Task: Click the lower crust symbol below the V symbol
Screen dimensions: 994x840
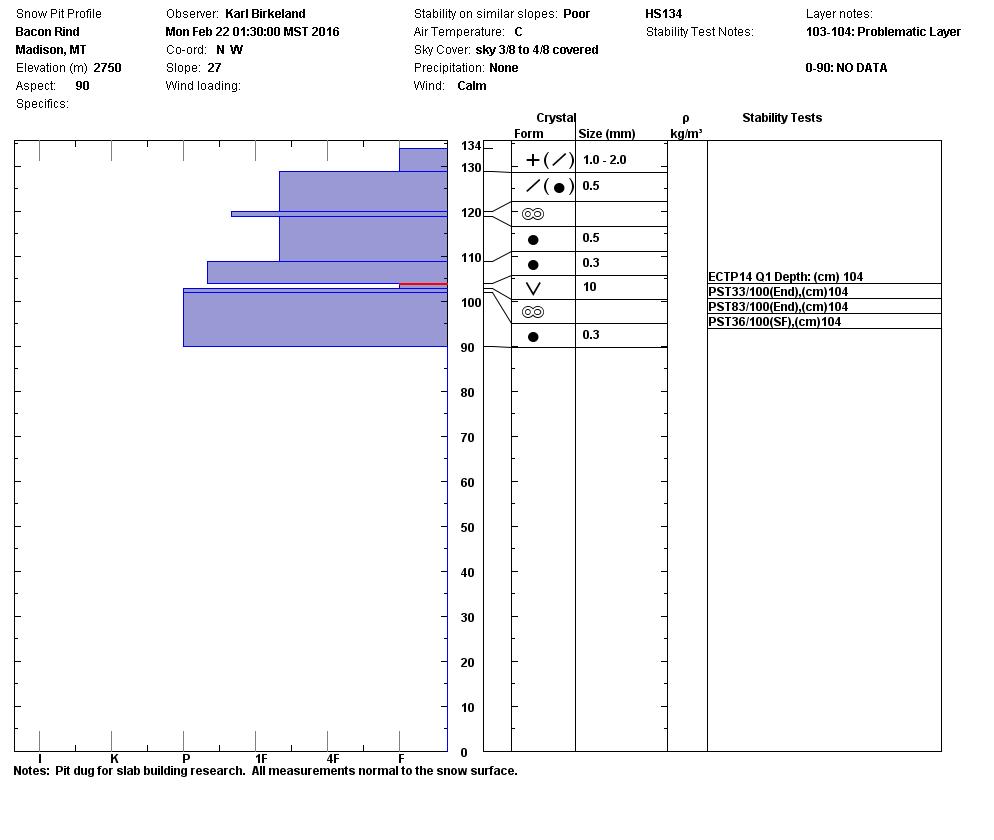Action: 532,312
